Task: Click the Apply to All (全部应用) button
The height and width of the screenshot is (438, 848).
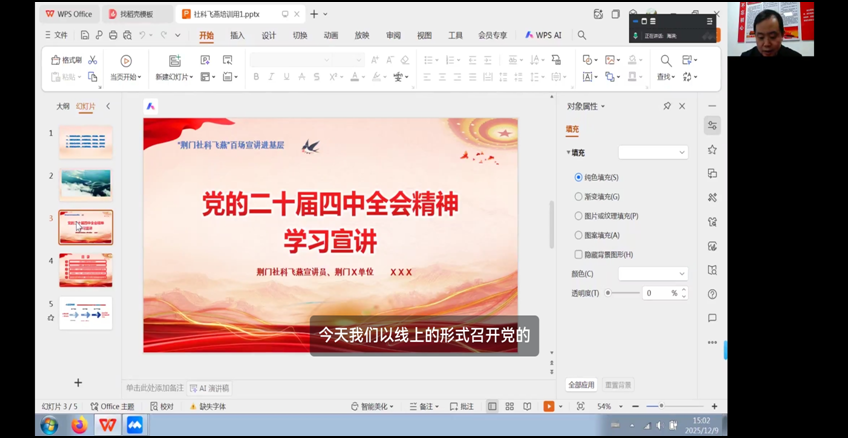Action: tap(581, 384)
